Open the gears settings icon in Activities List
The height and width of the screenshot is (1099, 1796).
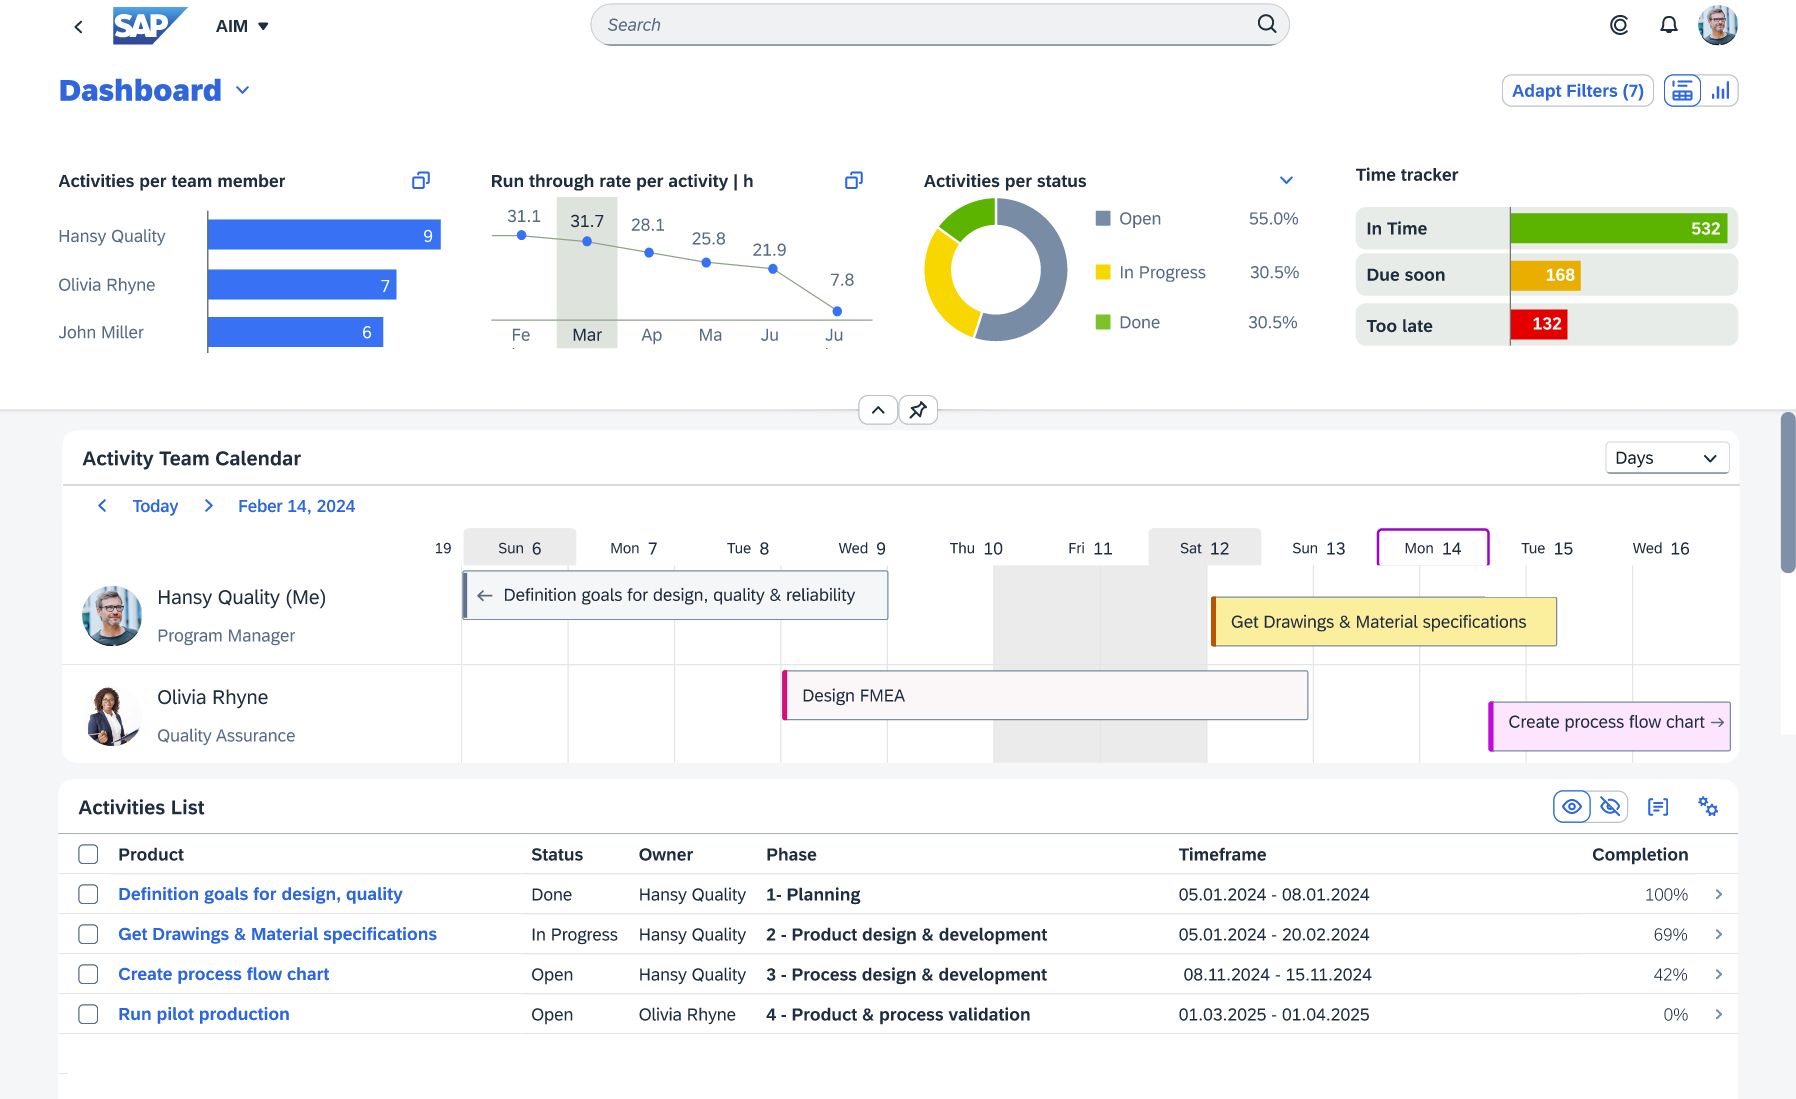(1707, 806)
